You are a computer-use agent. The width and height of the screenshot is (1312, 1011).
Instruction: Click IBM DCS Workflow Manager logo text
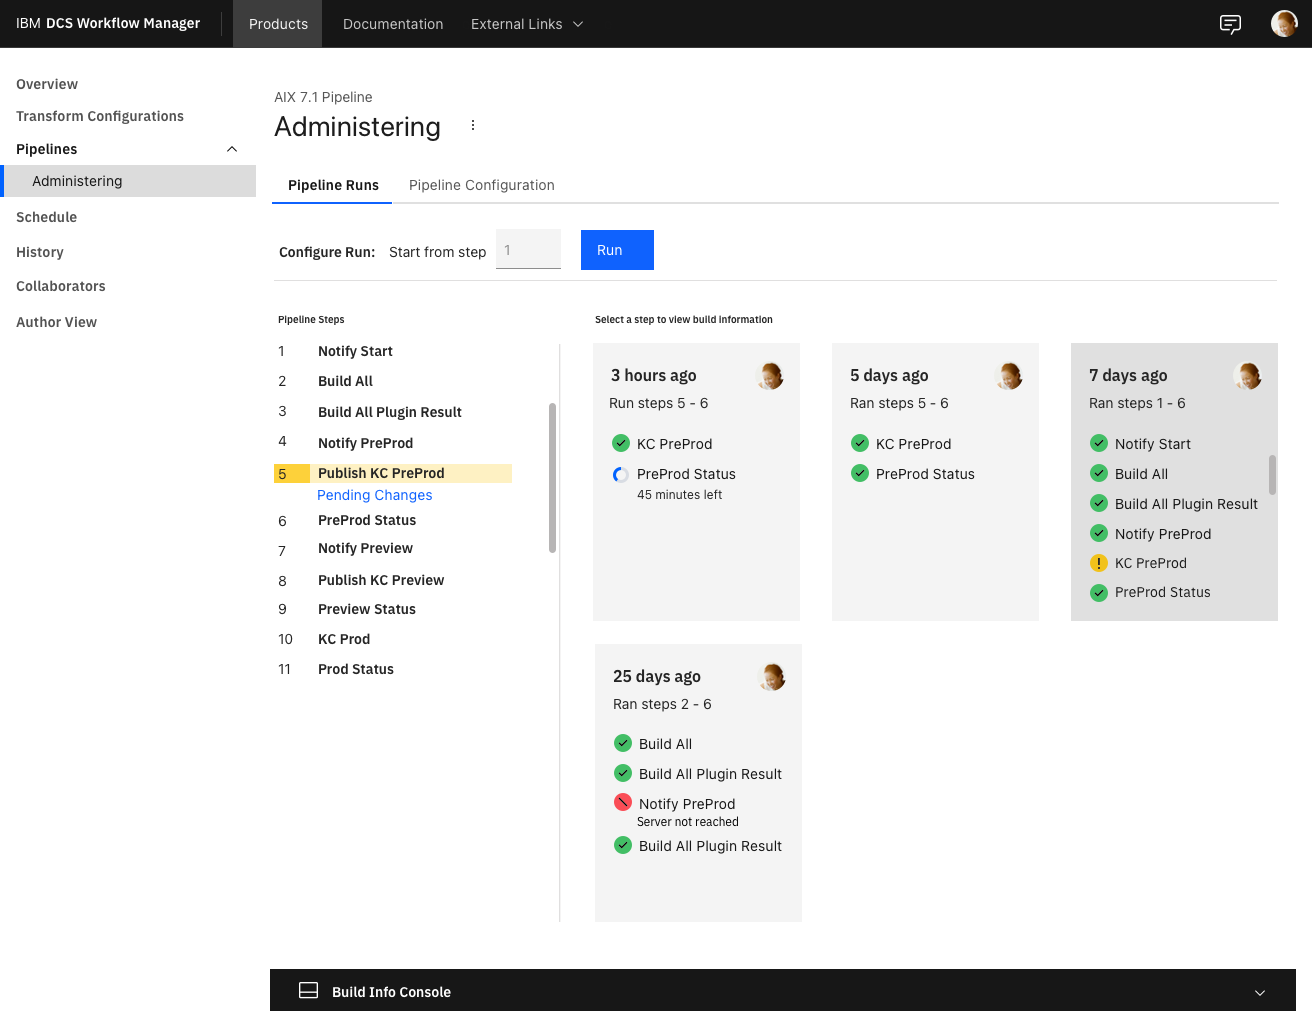click(108, 23)
